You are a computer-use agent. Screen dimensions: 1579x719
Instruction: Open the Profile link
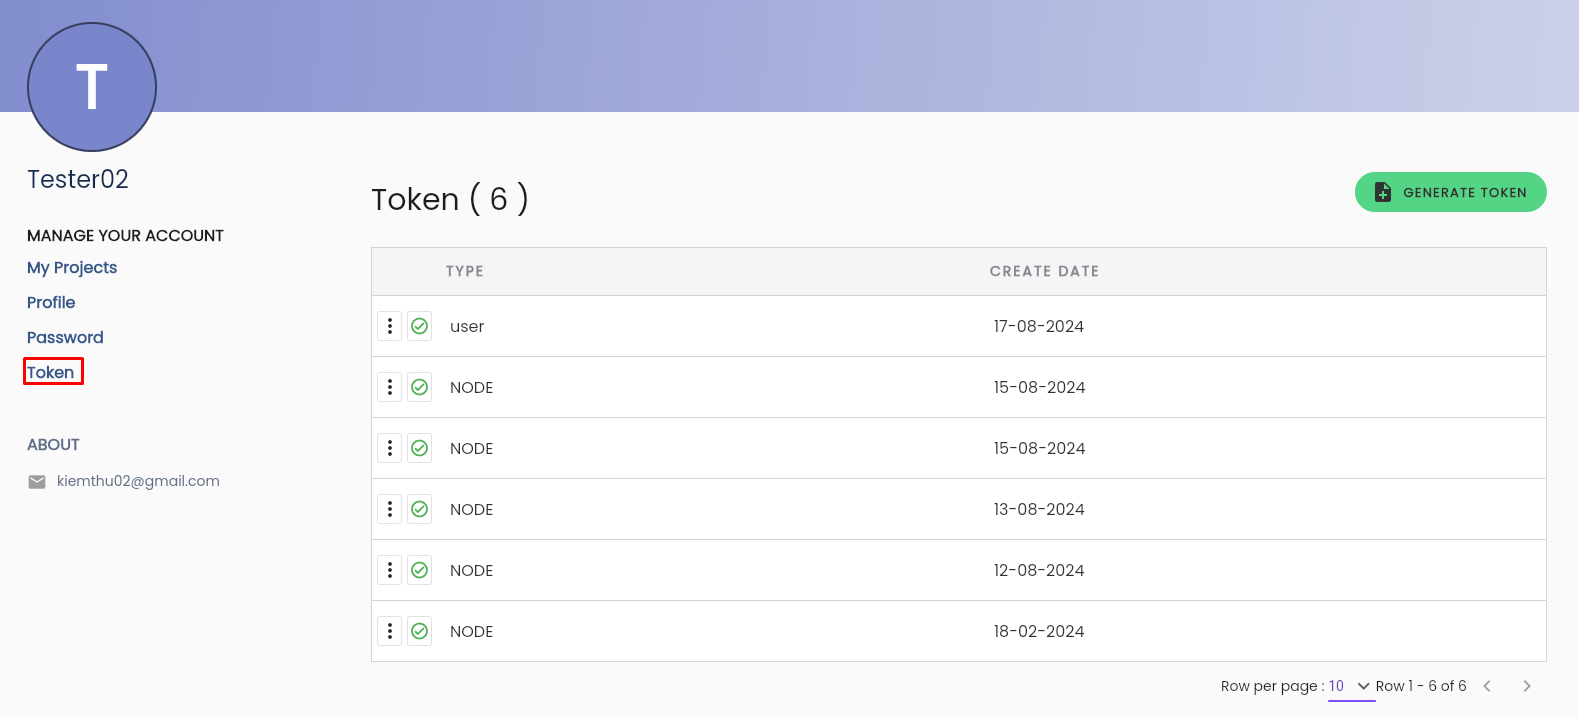click(x=51, y=303)
